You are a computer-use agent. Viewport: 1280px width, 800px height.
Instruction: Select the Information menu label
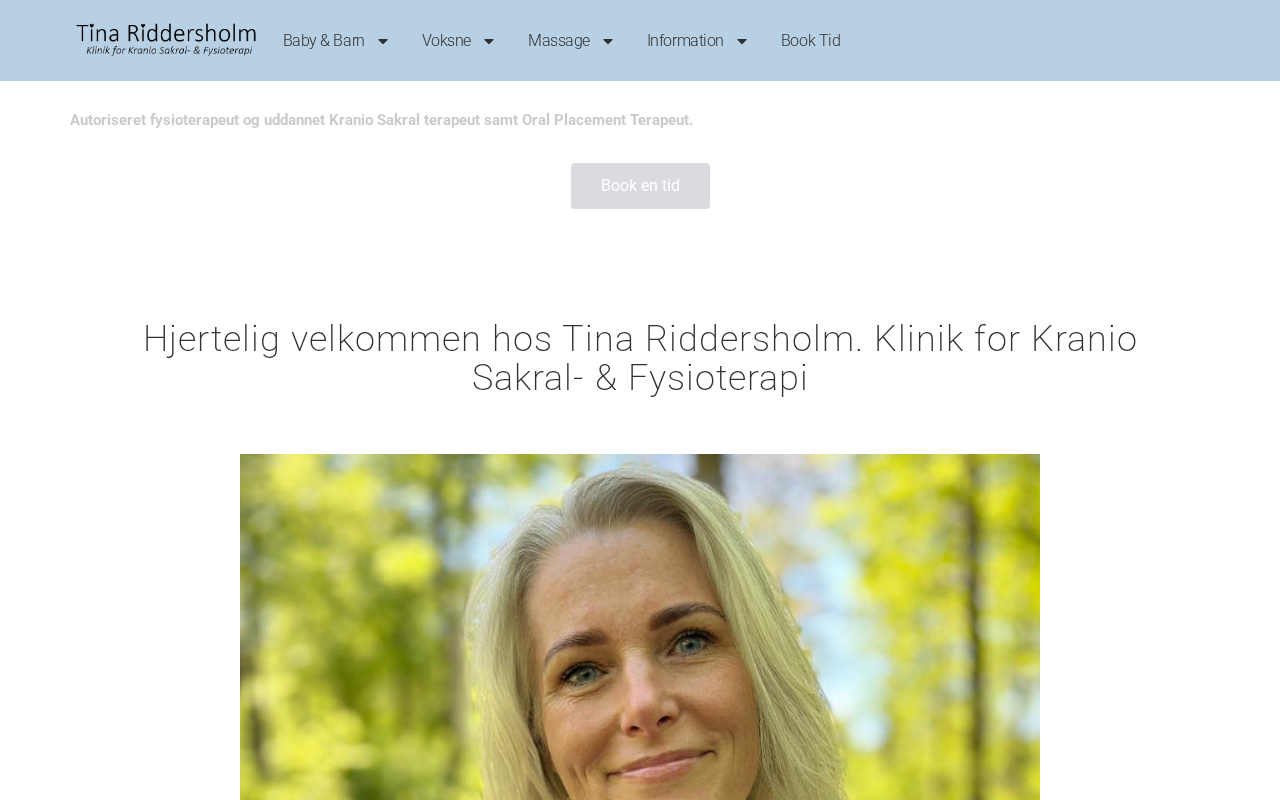point(685,41)
